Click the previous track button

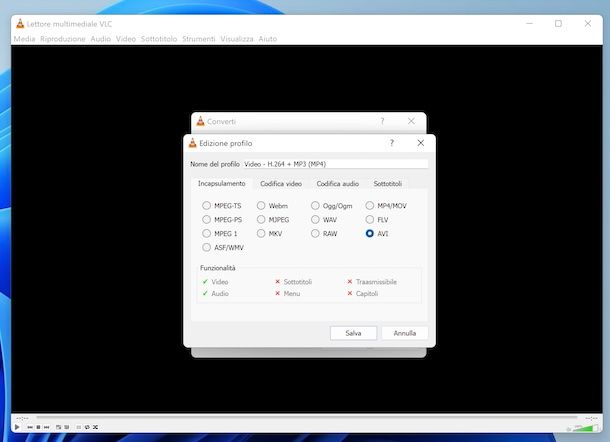coord(30,427)
